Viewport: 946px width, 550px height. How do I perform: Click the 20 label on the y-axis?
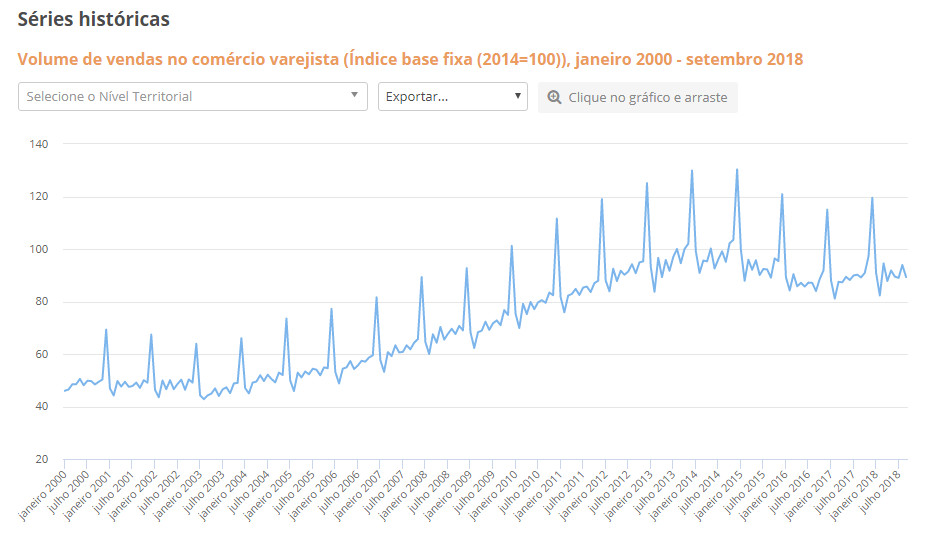tap(42, 459)
